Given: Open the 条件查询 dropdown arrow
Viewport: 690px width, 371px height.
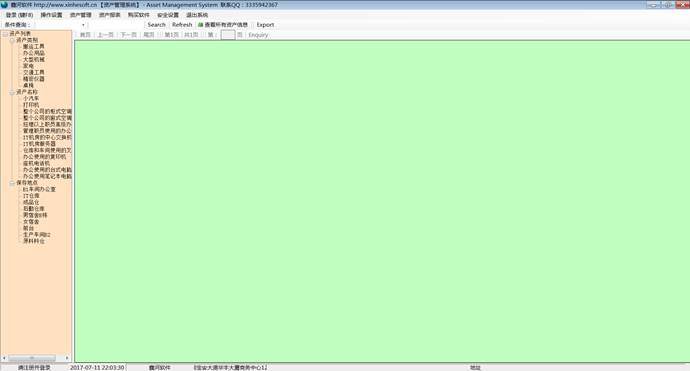Looking at the screenshot, I should pyautogui.click(x=83, y=25).
